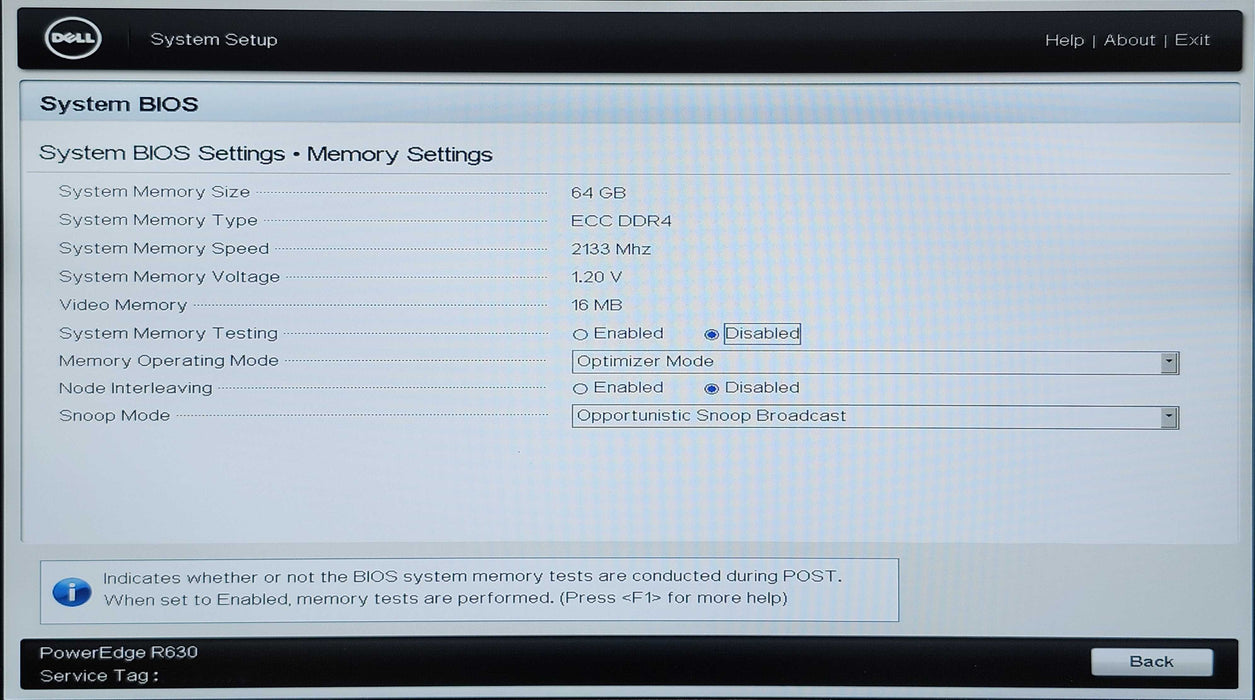Enable System Memory Testing radio button
This screenshot has height=700, width=1255.
tap(580, 334)
